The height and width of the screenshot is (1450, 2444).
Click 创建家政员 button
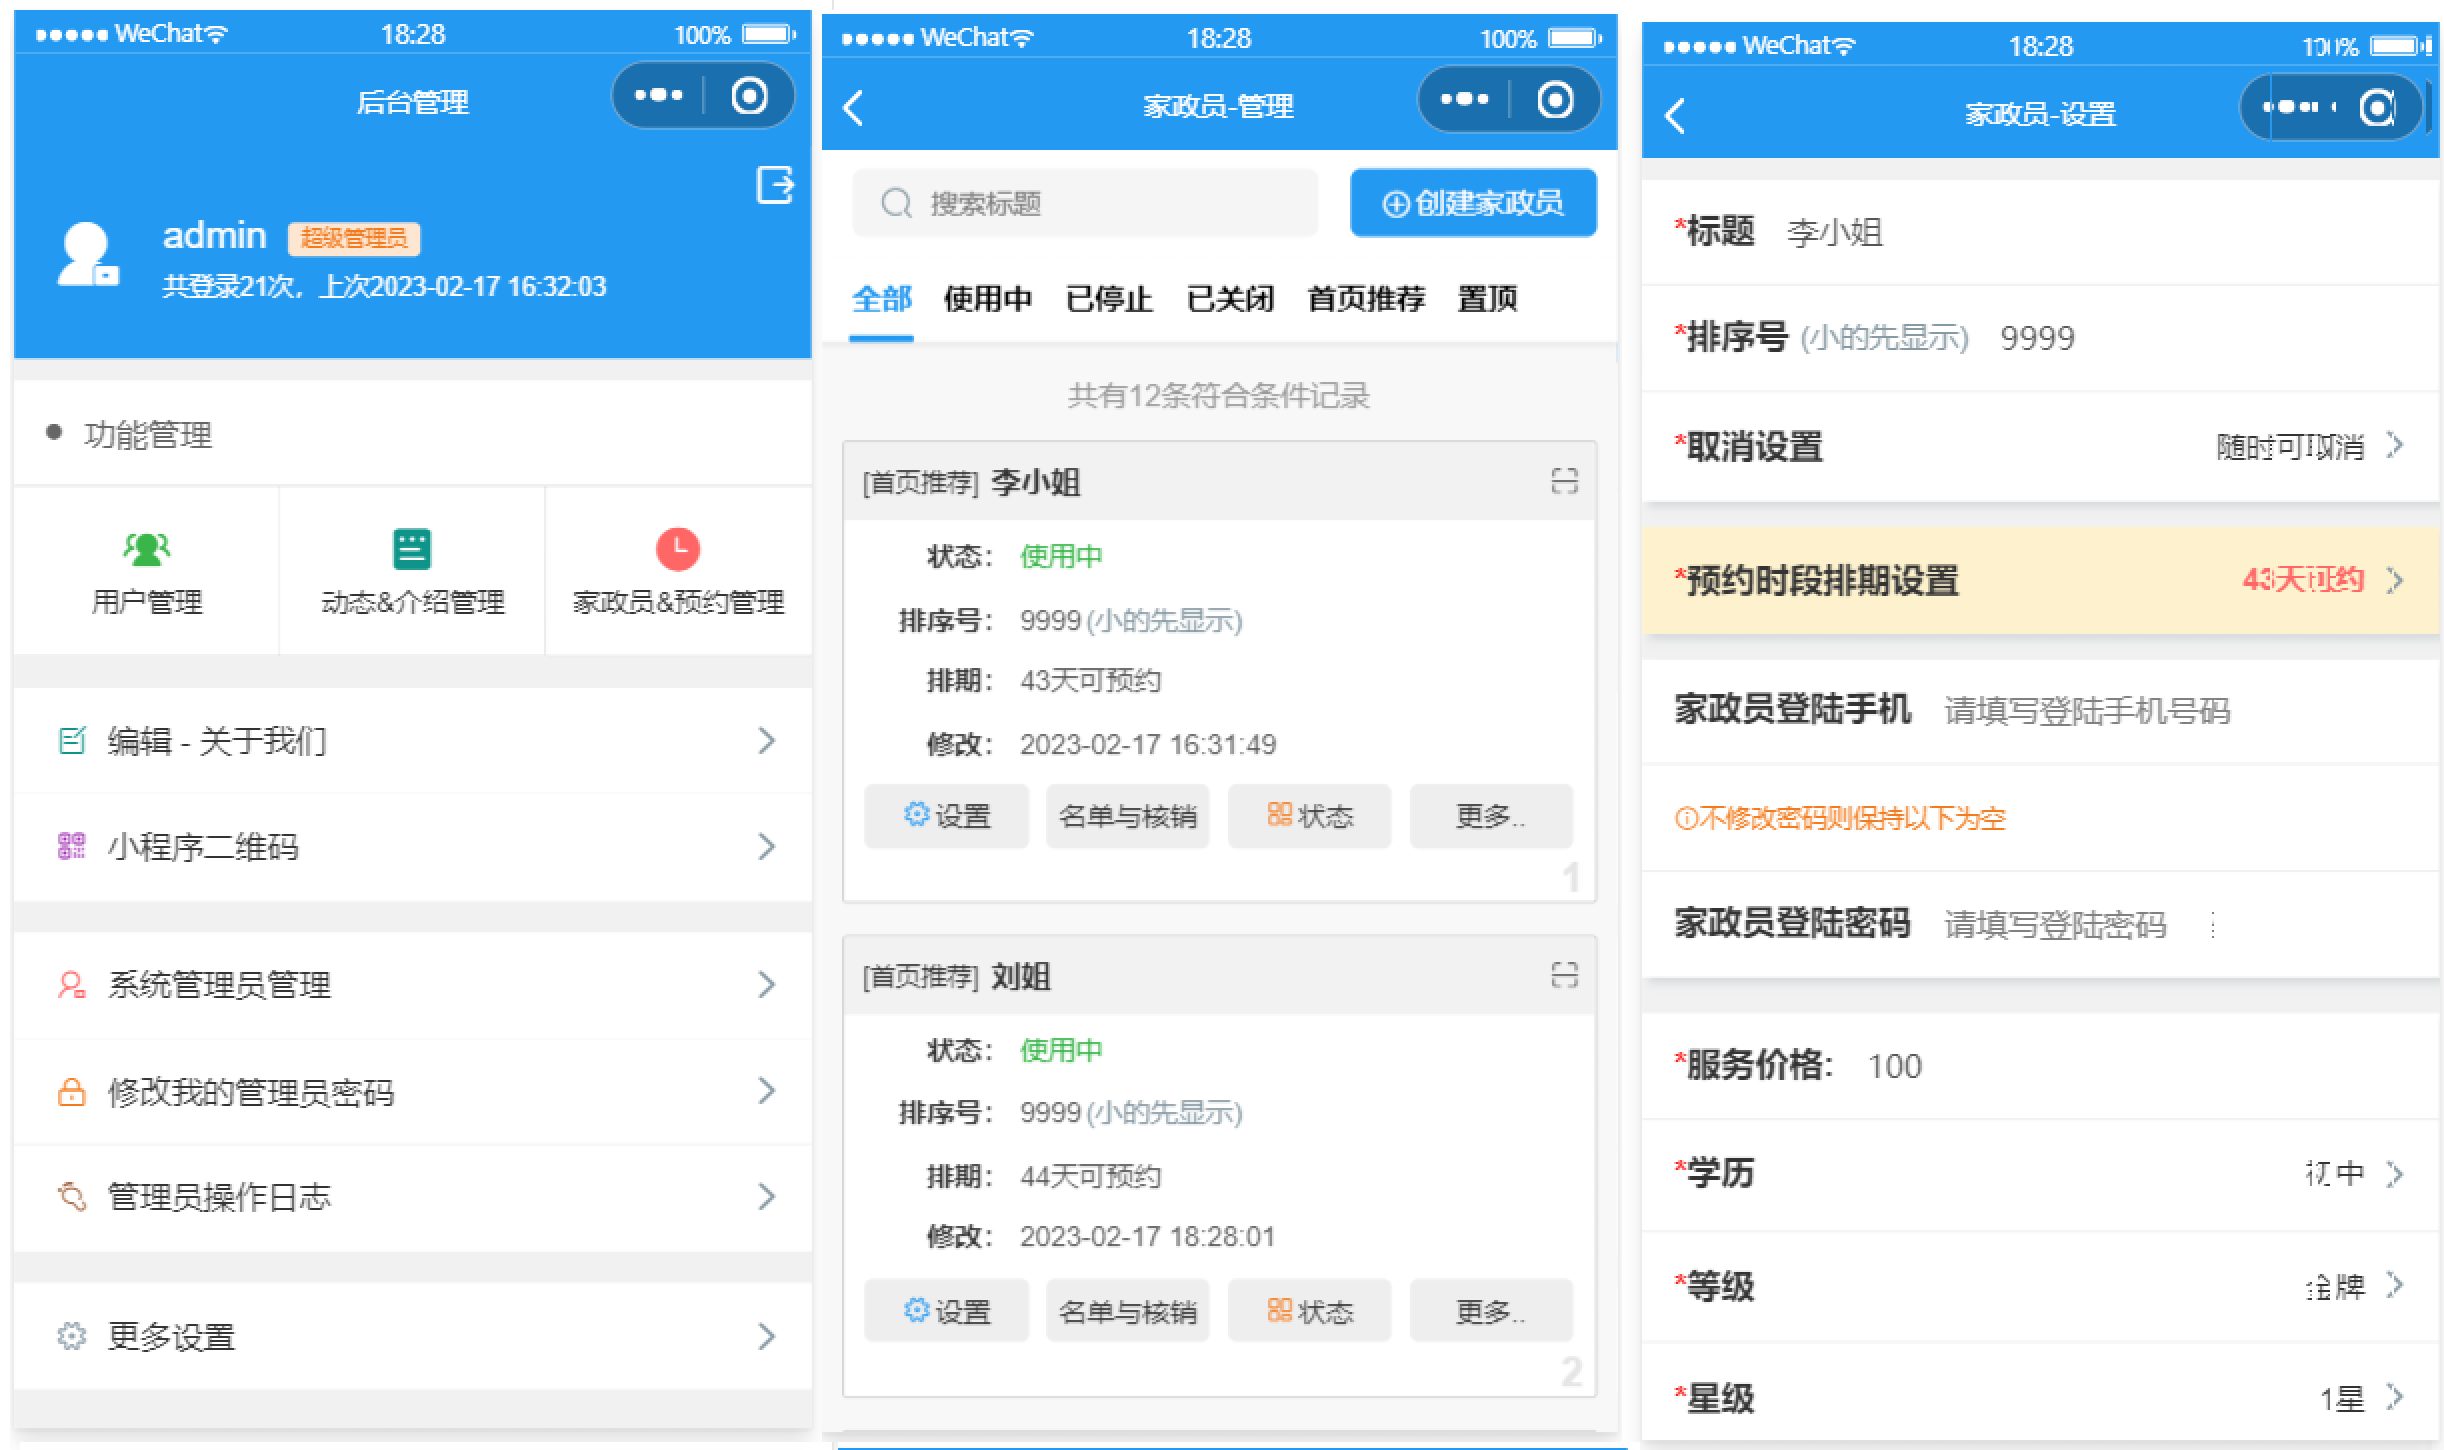(1473, 203)
